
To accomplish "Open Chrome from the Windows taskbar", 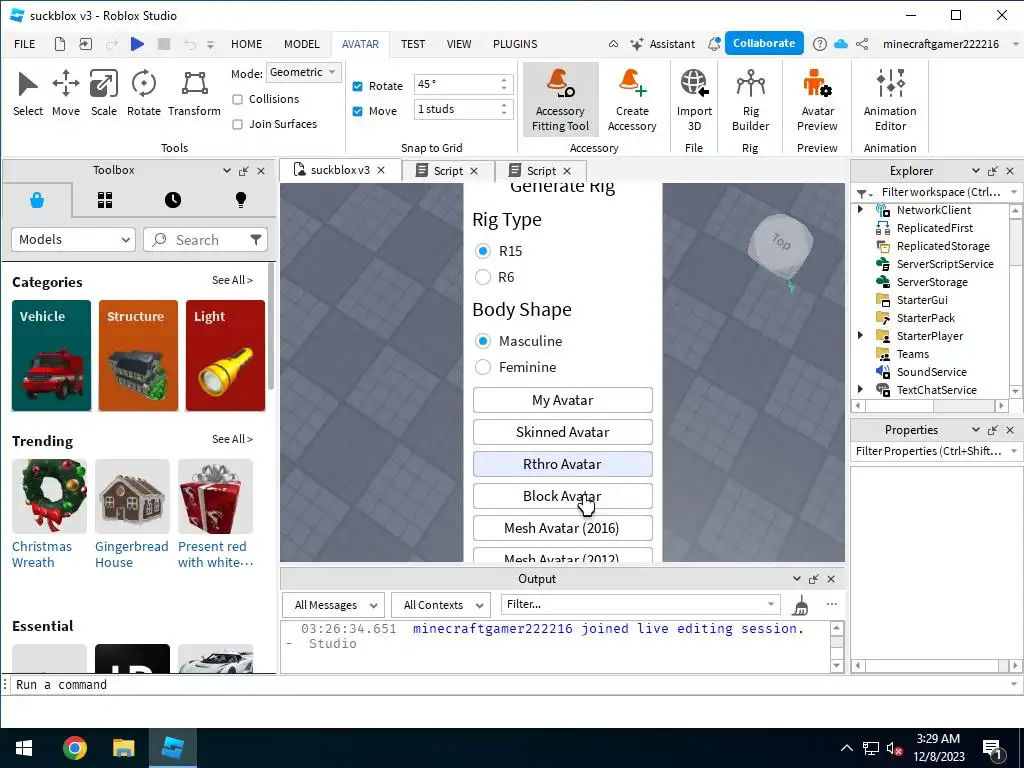I will pos(74,748).
